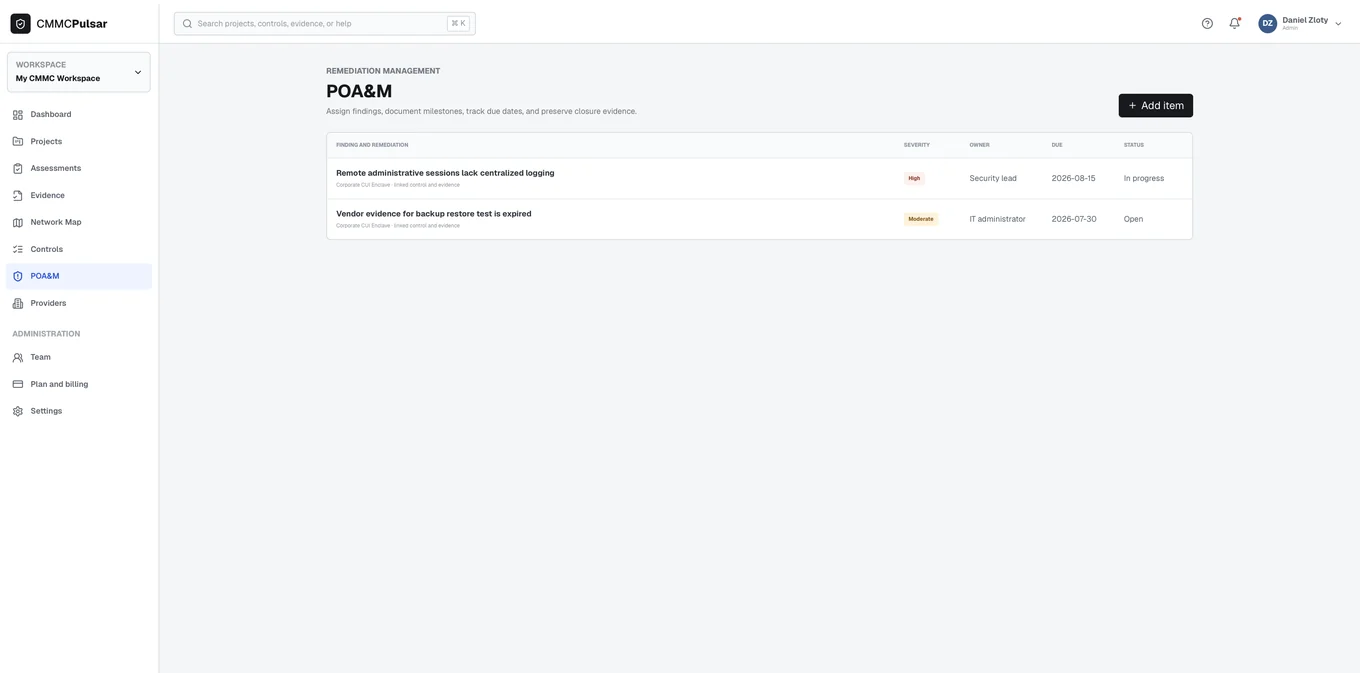The height and width of the screenshot is (673, 1360).
Task: Click the ⌘K shortcut badge
Action: (458, 24)
